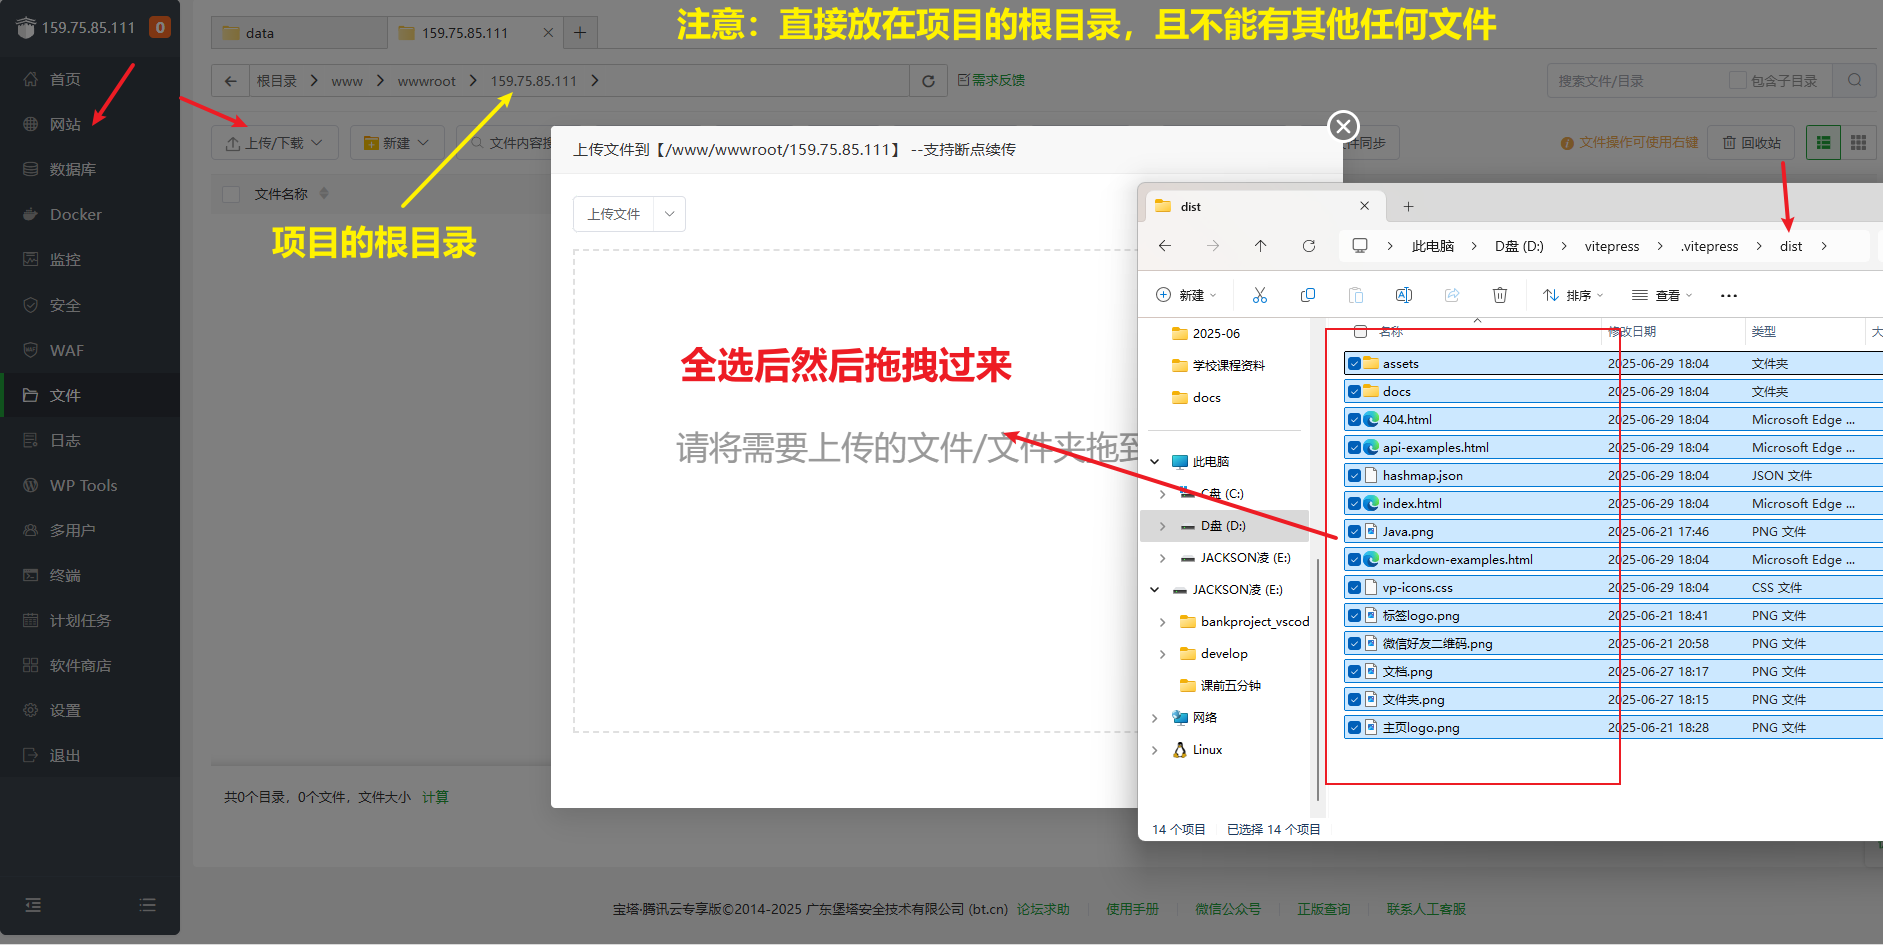This screenshot has height=945, width=1883.
Task: Select the list view icon in file manager
Action: pyautogui.click(x=1824, y=143)
